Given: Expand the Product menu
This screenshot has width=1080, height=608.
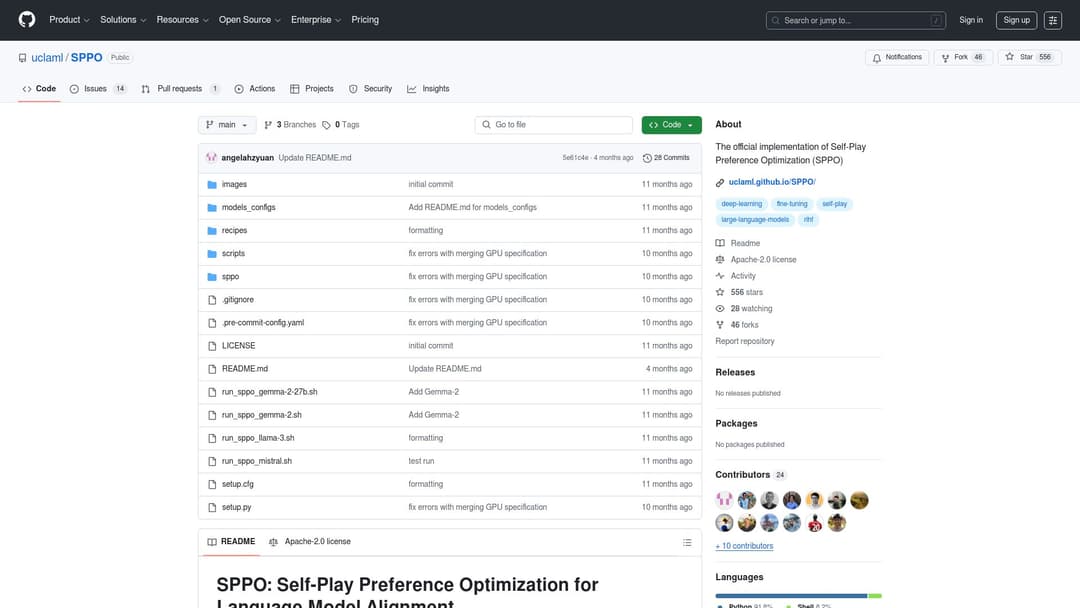Looking at the screenshot, I should coord(69,20).
